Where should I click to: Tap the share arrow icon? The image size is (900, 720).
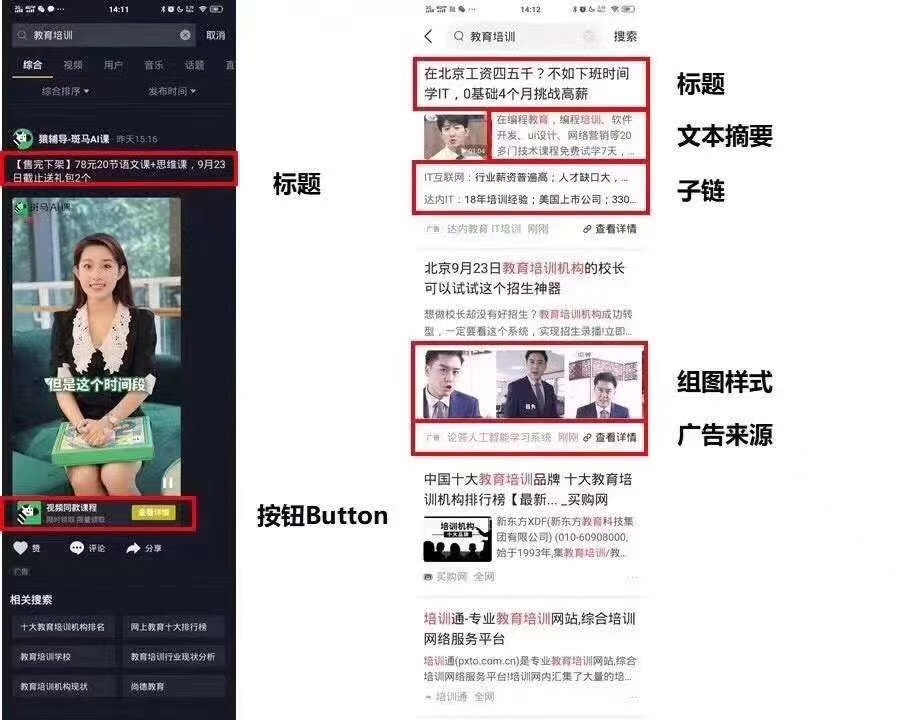[x=133, y=548]
